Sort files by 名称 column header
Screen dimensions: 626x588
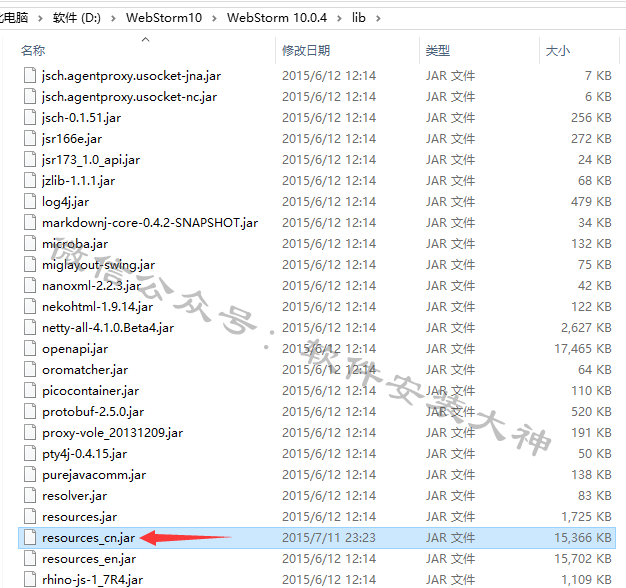point(33,51)
